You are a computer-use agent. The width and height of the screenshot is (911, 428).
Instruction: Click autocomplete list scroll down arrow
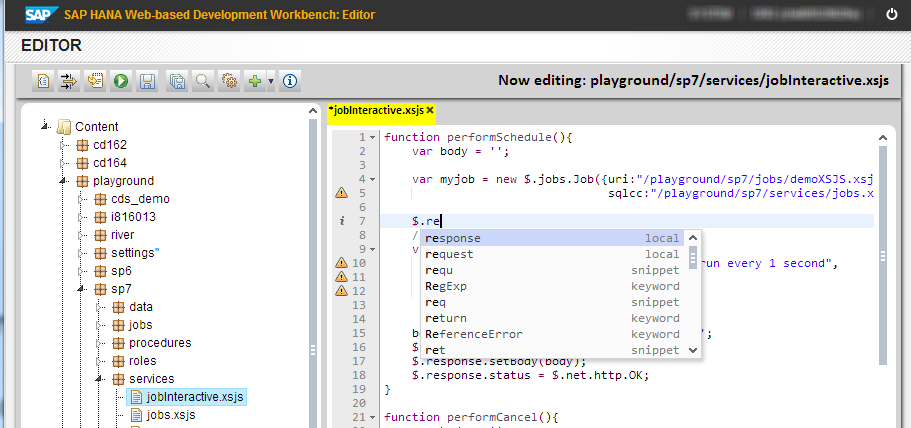tap(693, 350)
